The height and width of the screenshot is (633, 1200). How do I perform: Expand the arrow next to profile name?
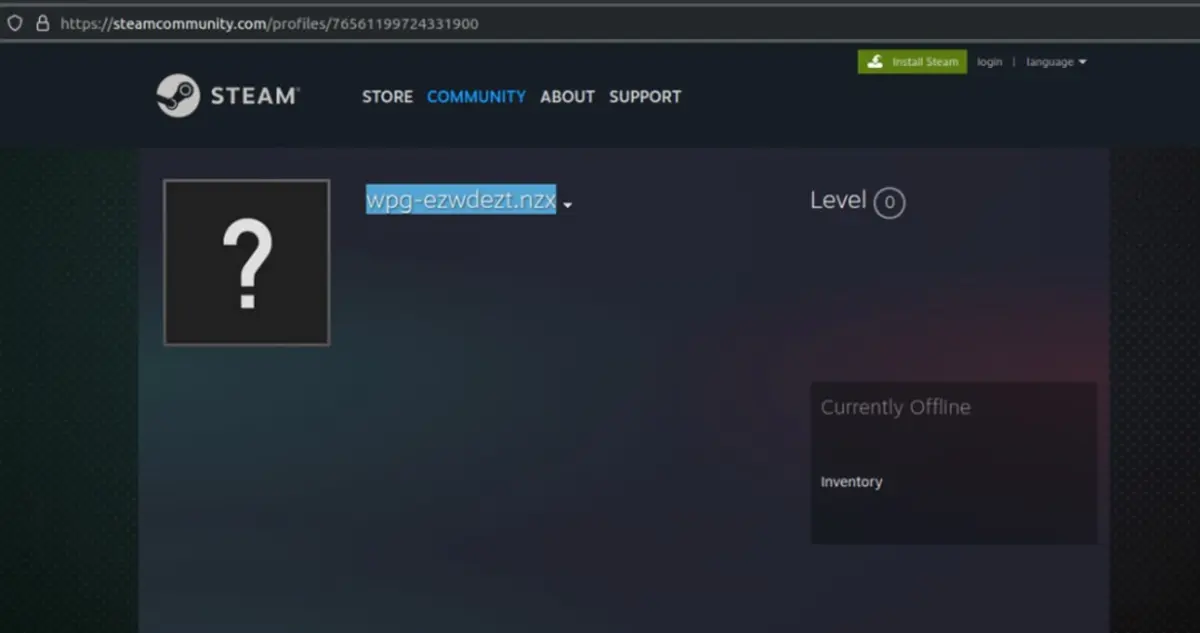(568, 204)
